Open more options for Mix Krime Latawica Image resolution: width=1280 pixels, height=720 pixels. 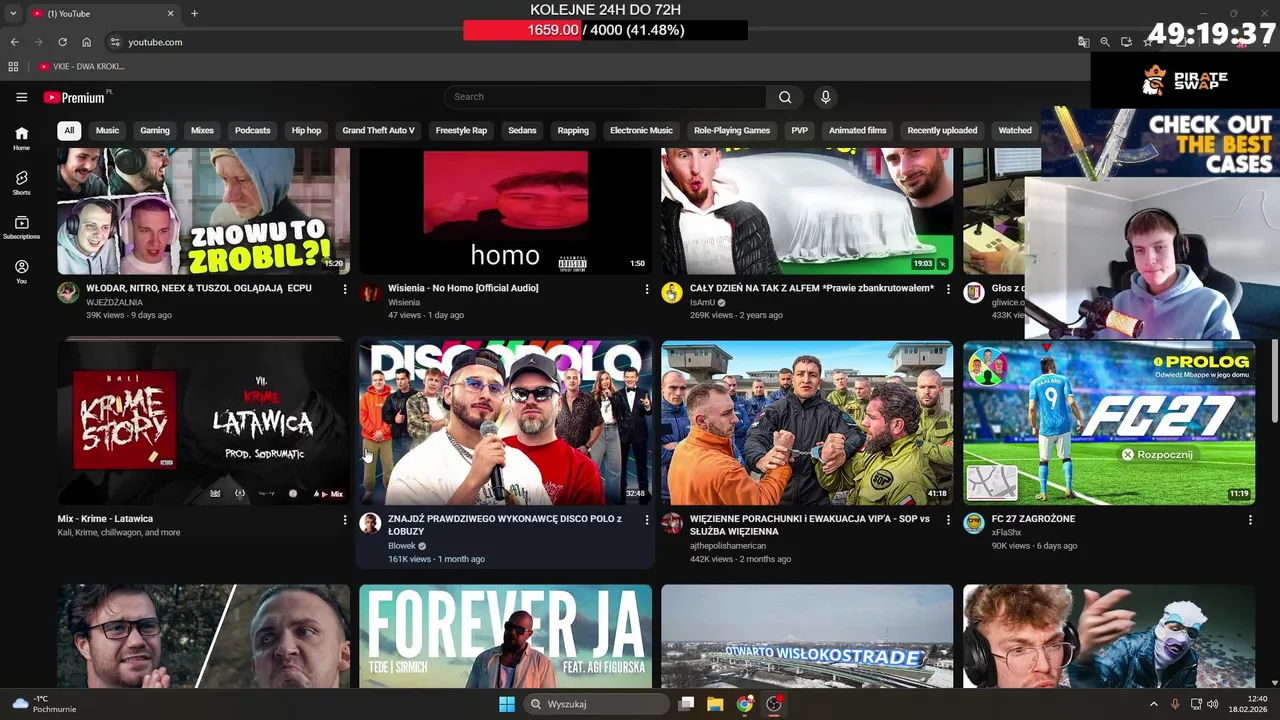tap(345, 520)
